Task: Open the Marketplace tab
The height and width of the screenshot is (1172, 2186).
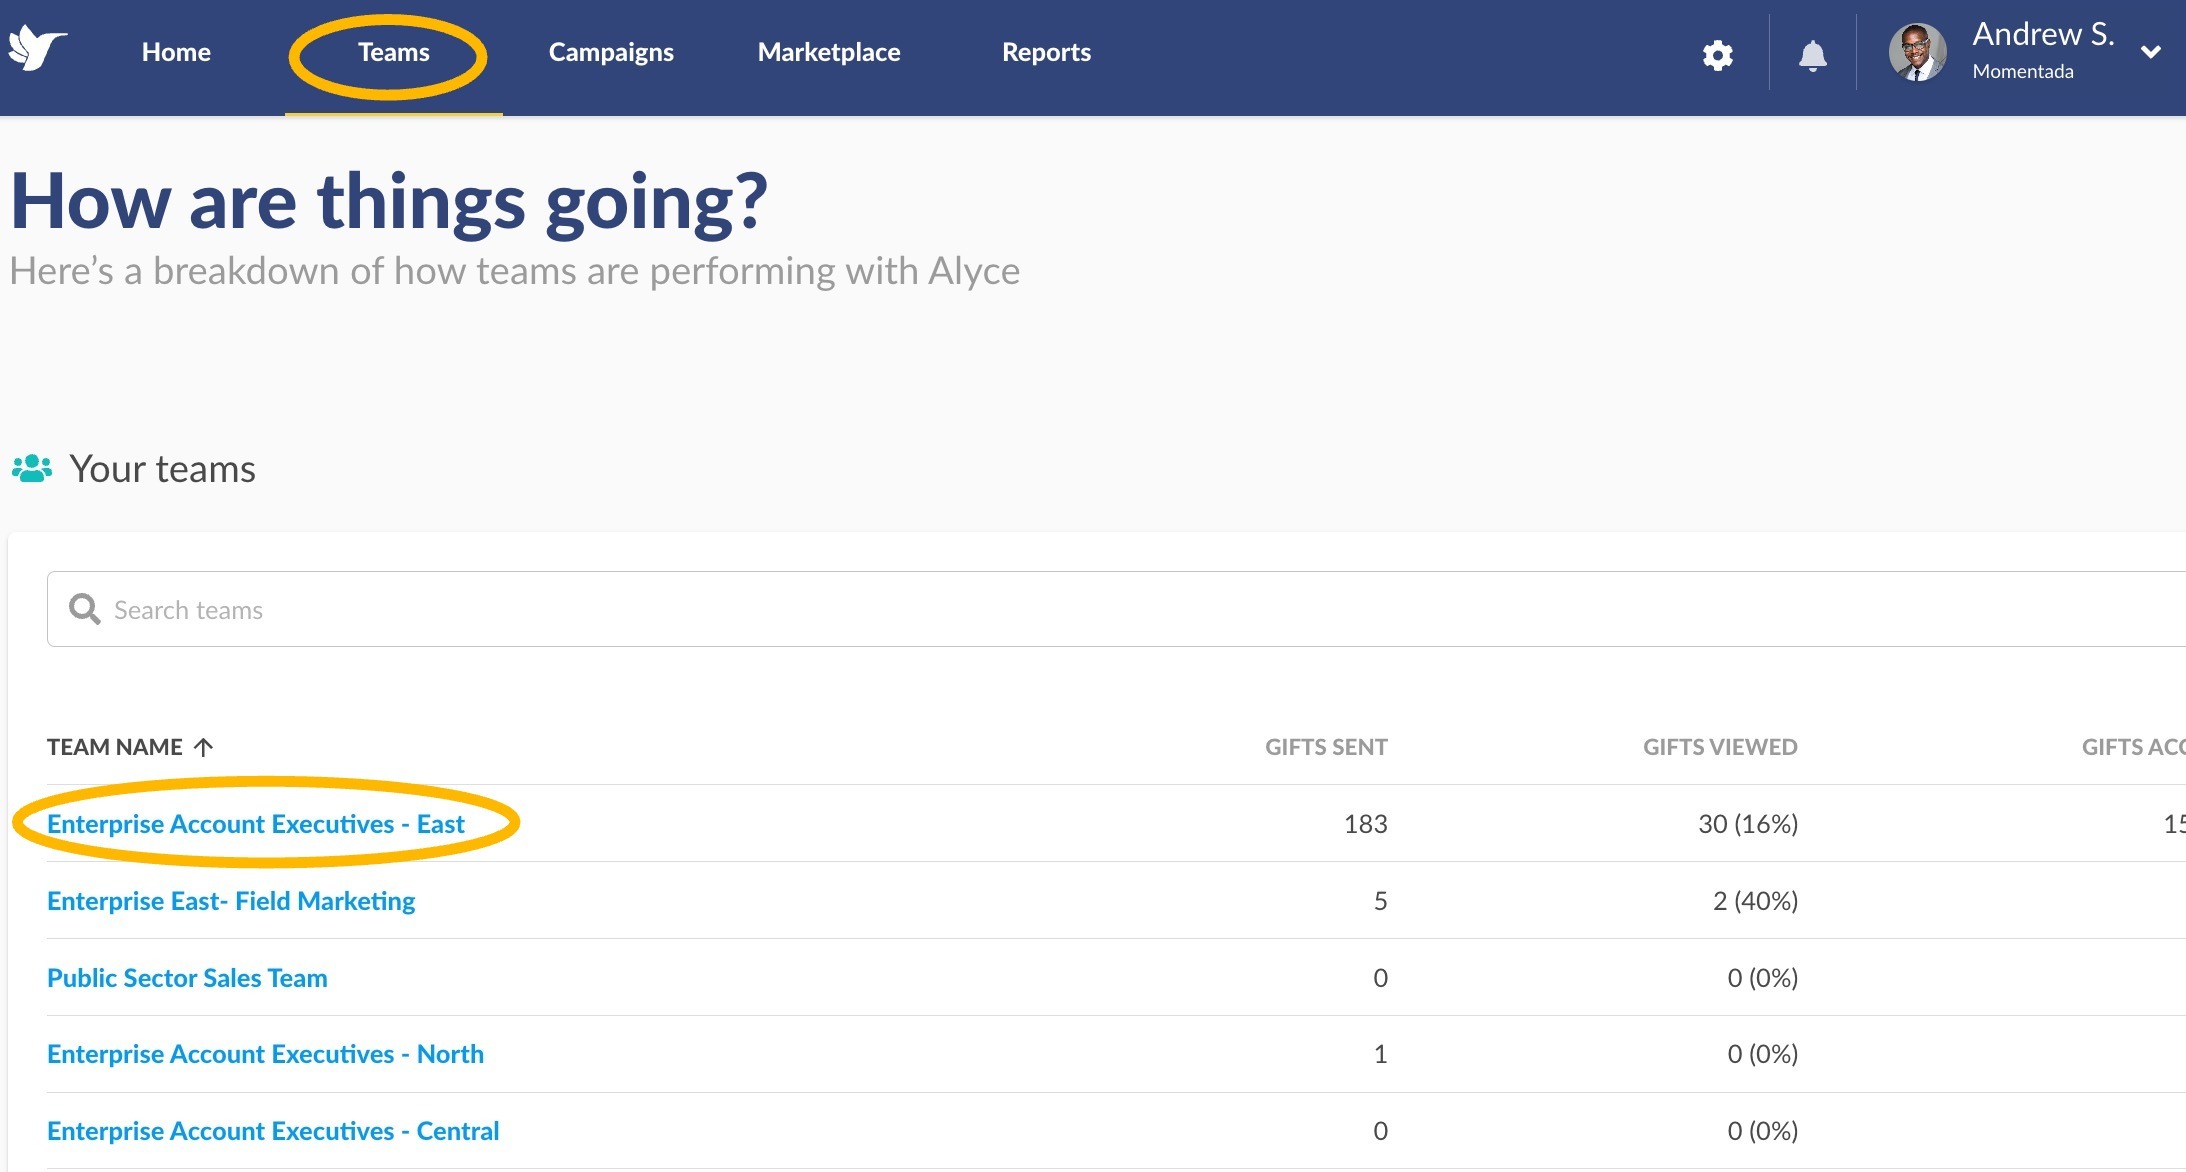Action: coord(829,52)
